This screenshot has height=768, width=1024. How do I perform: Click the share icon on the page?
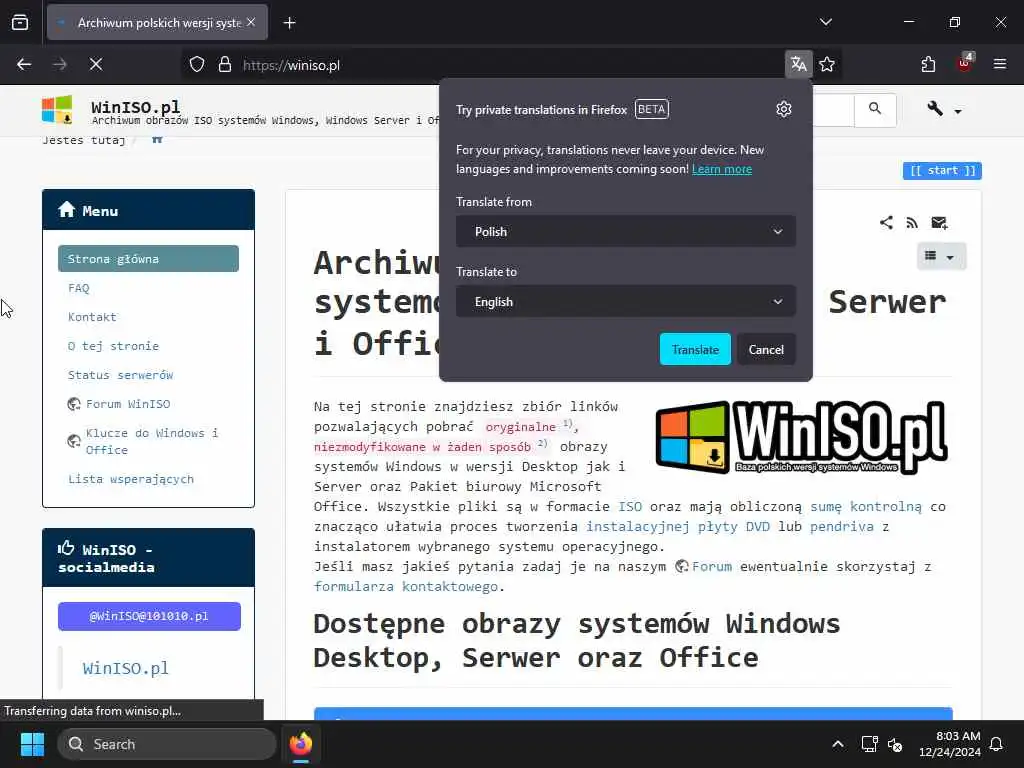886,223
